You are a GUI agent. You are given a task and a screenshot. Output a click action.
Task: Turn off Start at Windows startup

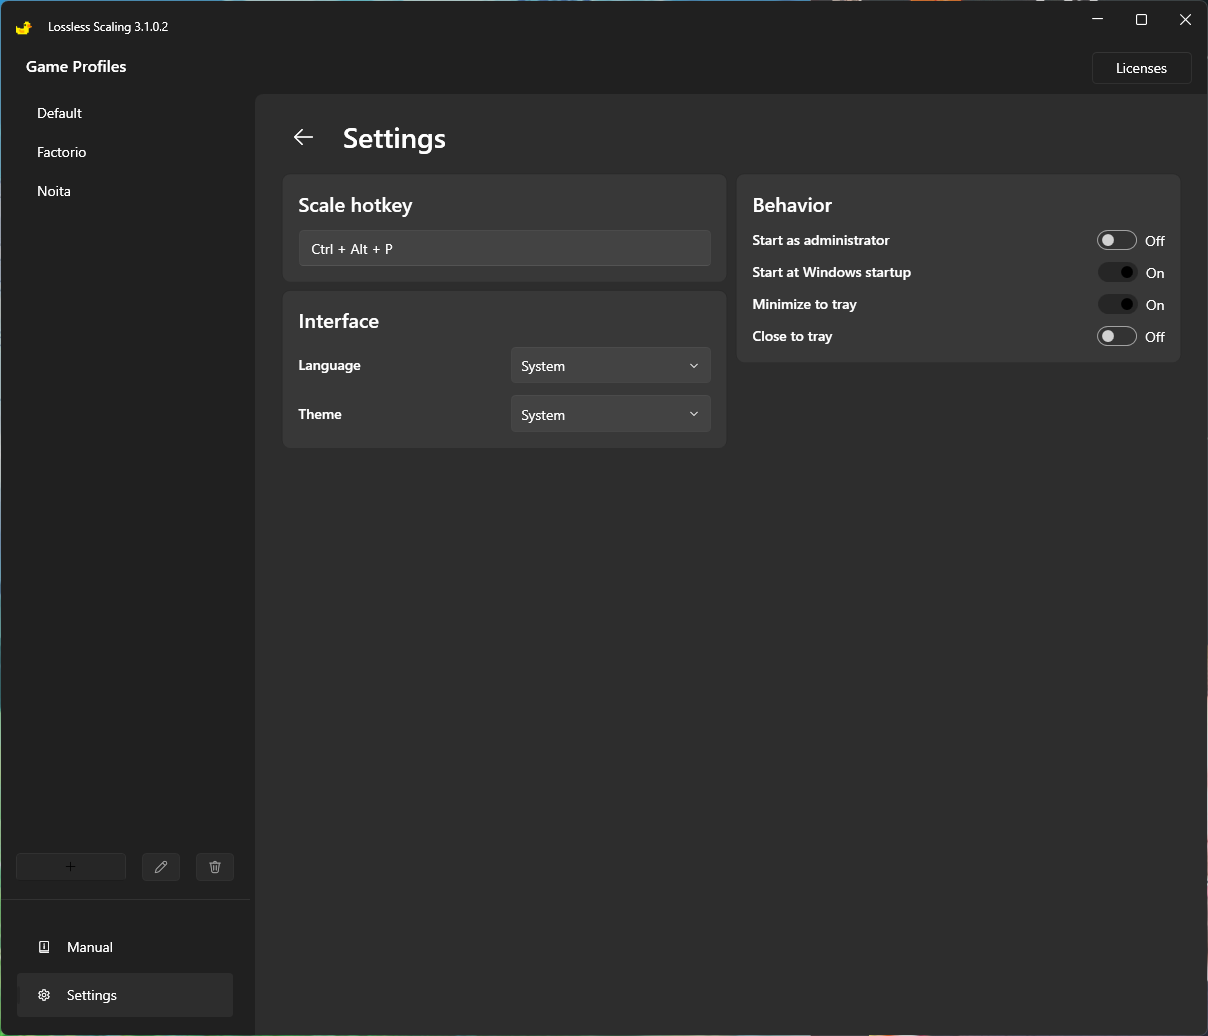coord(1116,272)
